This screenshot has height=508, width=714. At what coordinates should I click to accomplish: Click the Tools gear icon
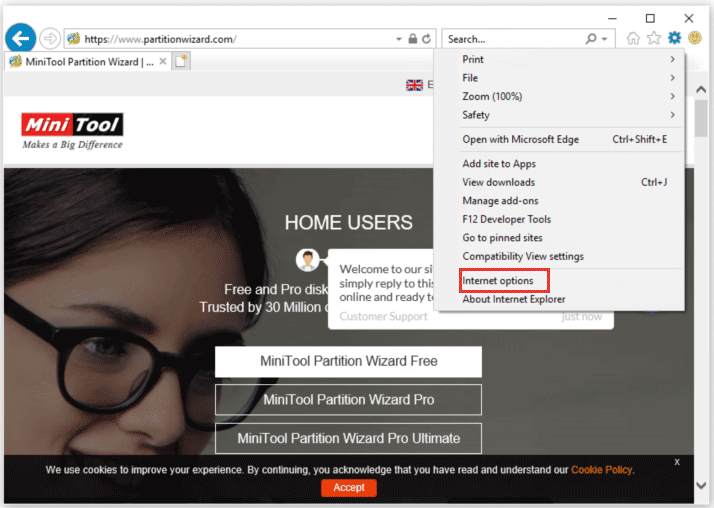pos(674,38)
